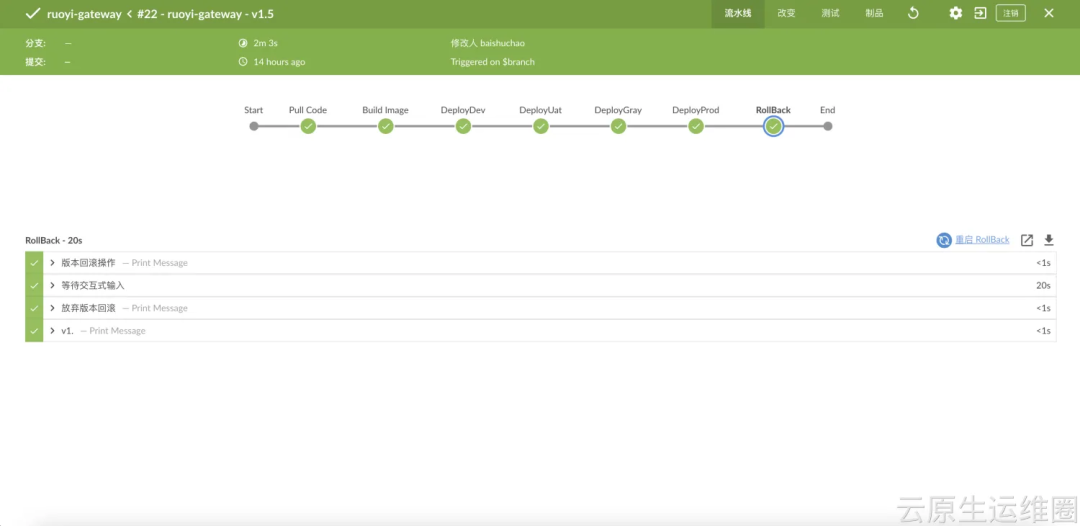
Task: Expand the 等待交互式输入 step
Action: point(52,285)
